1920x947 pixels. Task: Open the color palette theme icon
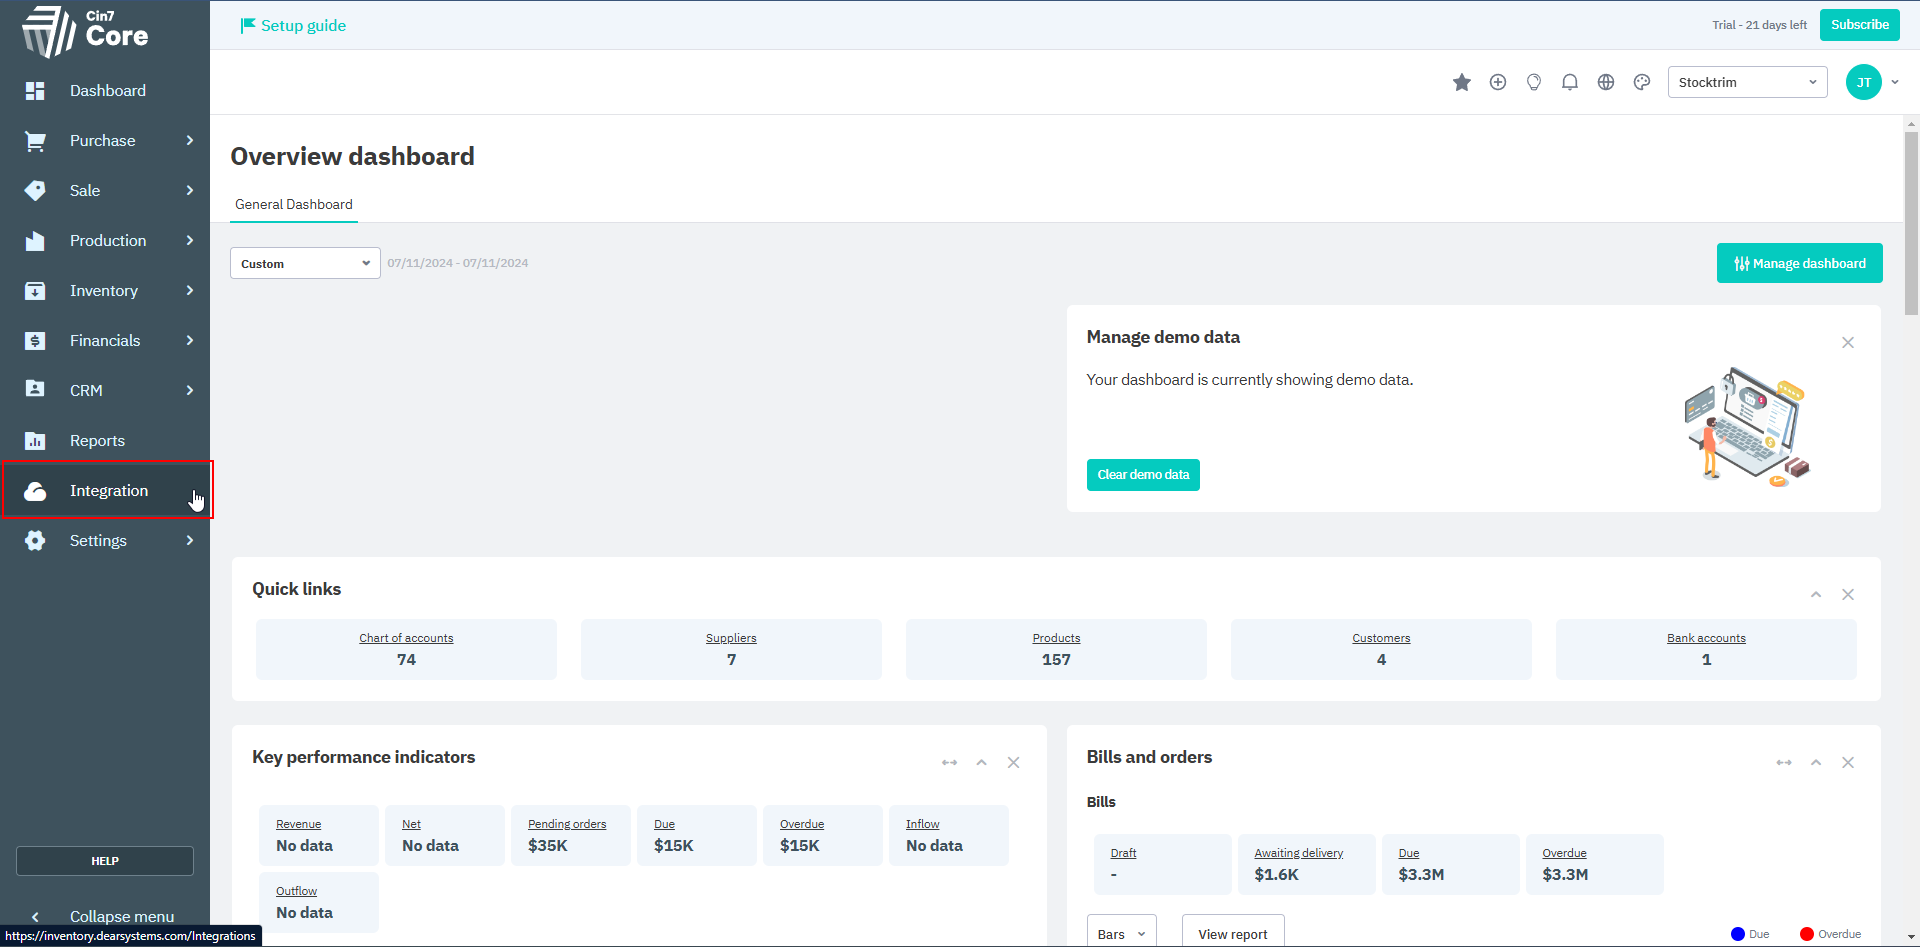[1641, 82]
